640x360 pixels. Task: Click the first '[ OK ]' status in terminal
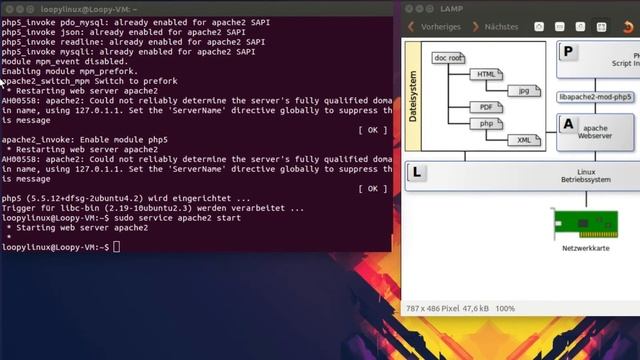tap(373, 130)
